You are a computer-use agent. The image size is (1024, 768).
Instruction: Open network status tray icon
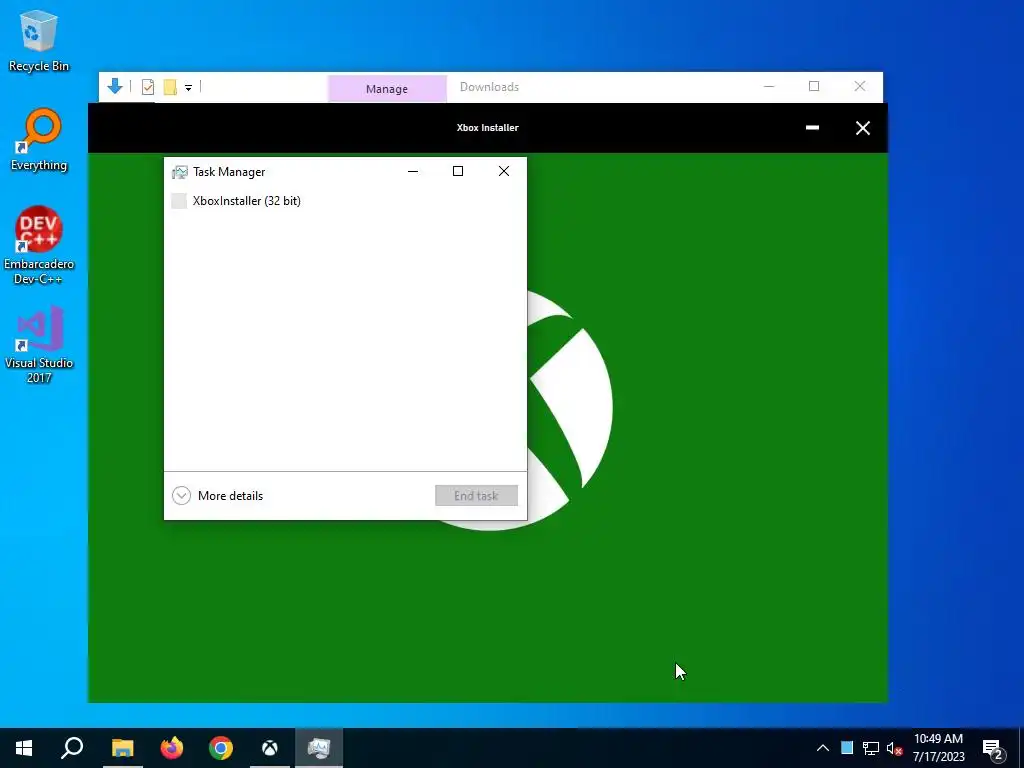pos(871,748)
